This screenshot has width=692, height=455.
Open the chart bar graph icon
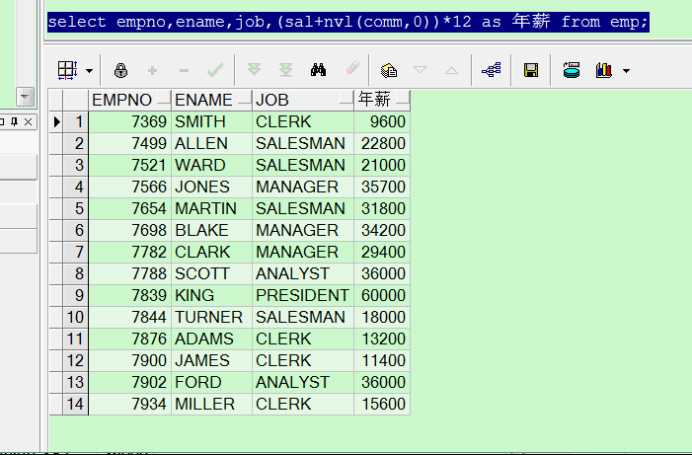604,70
